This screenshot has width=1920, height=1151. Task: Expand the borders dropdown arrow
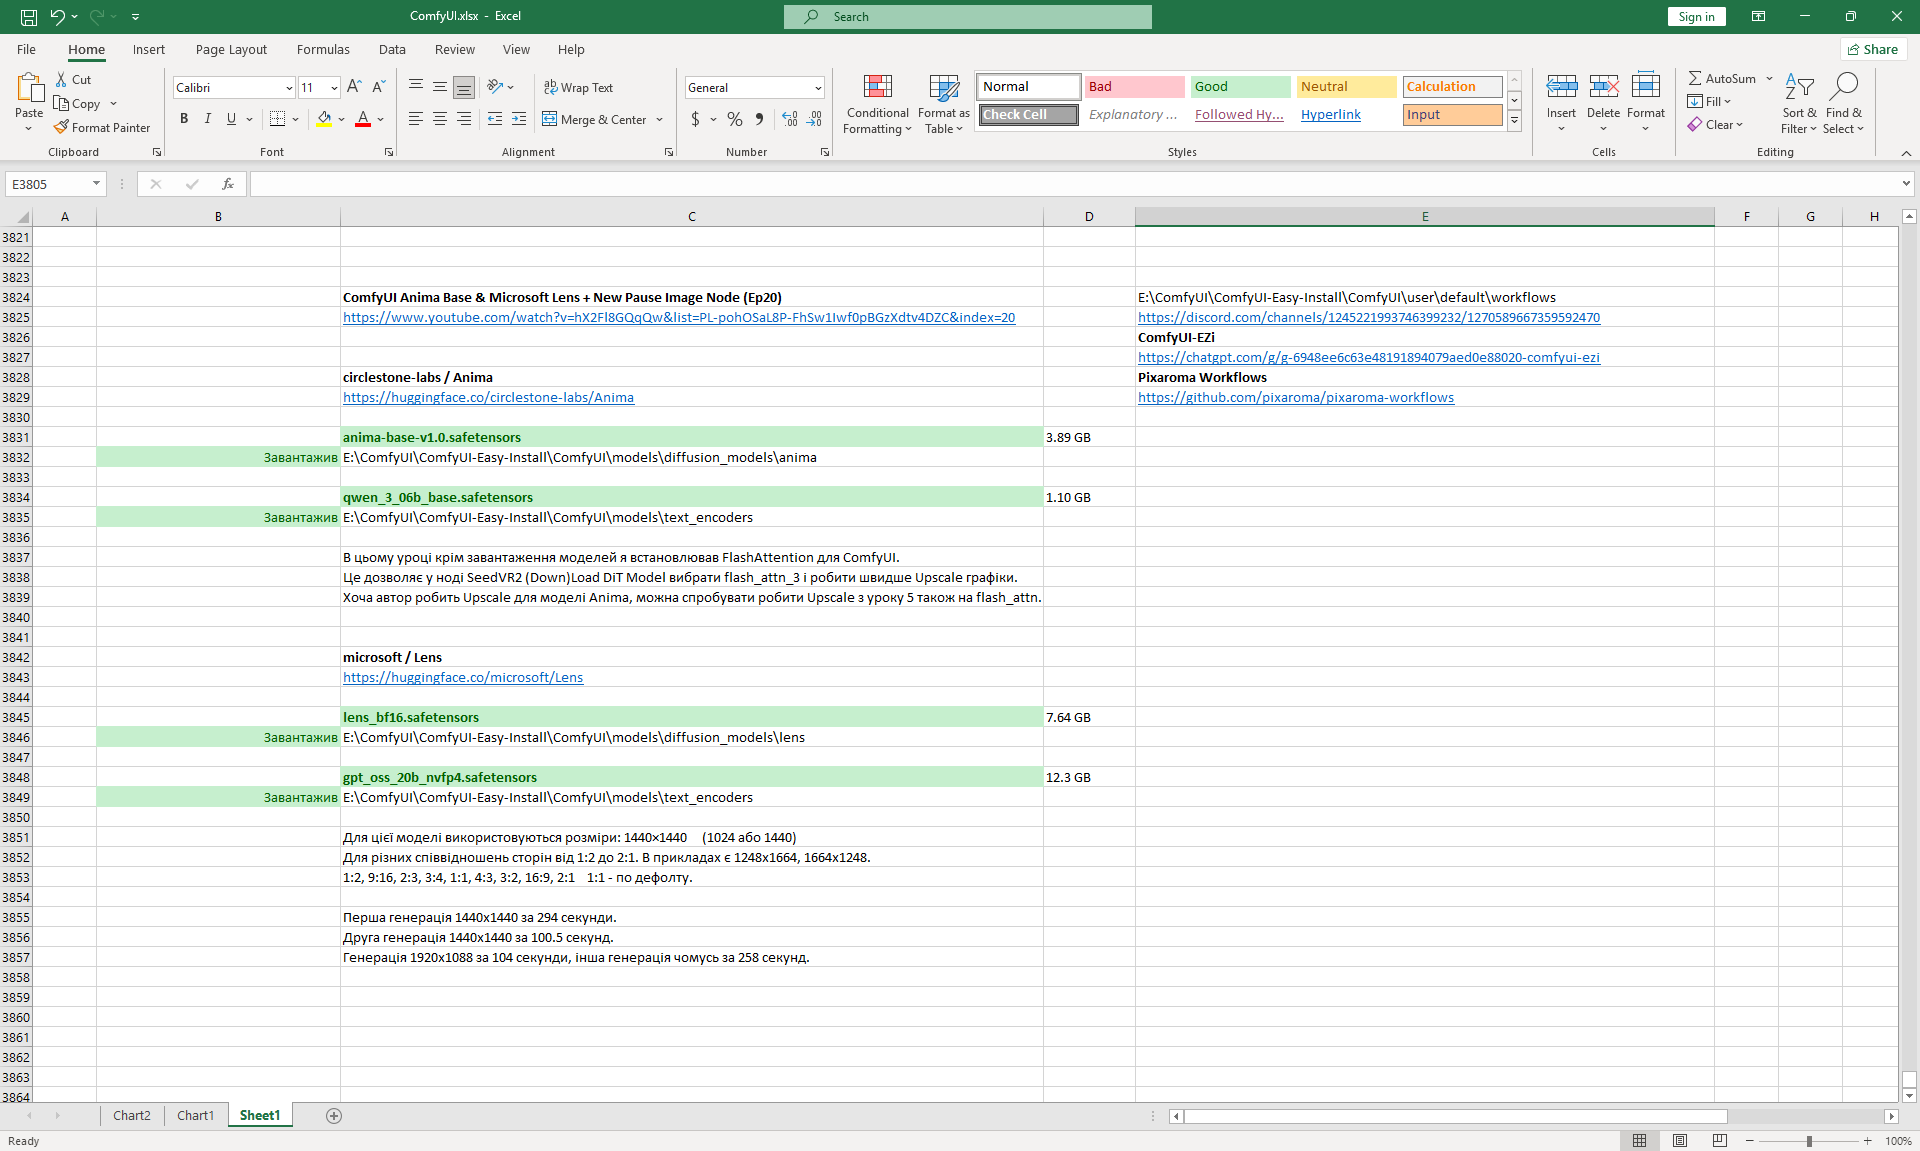[x=296, y=120]
